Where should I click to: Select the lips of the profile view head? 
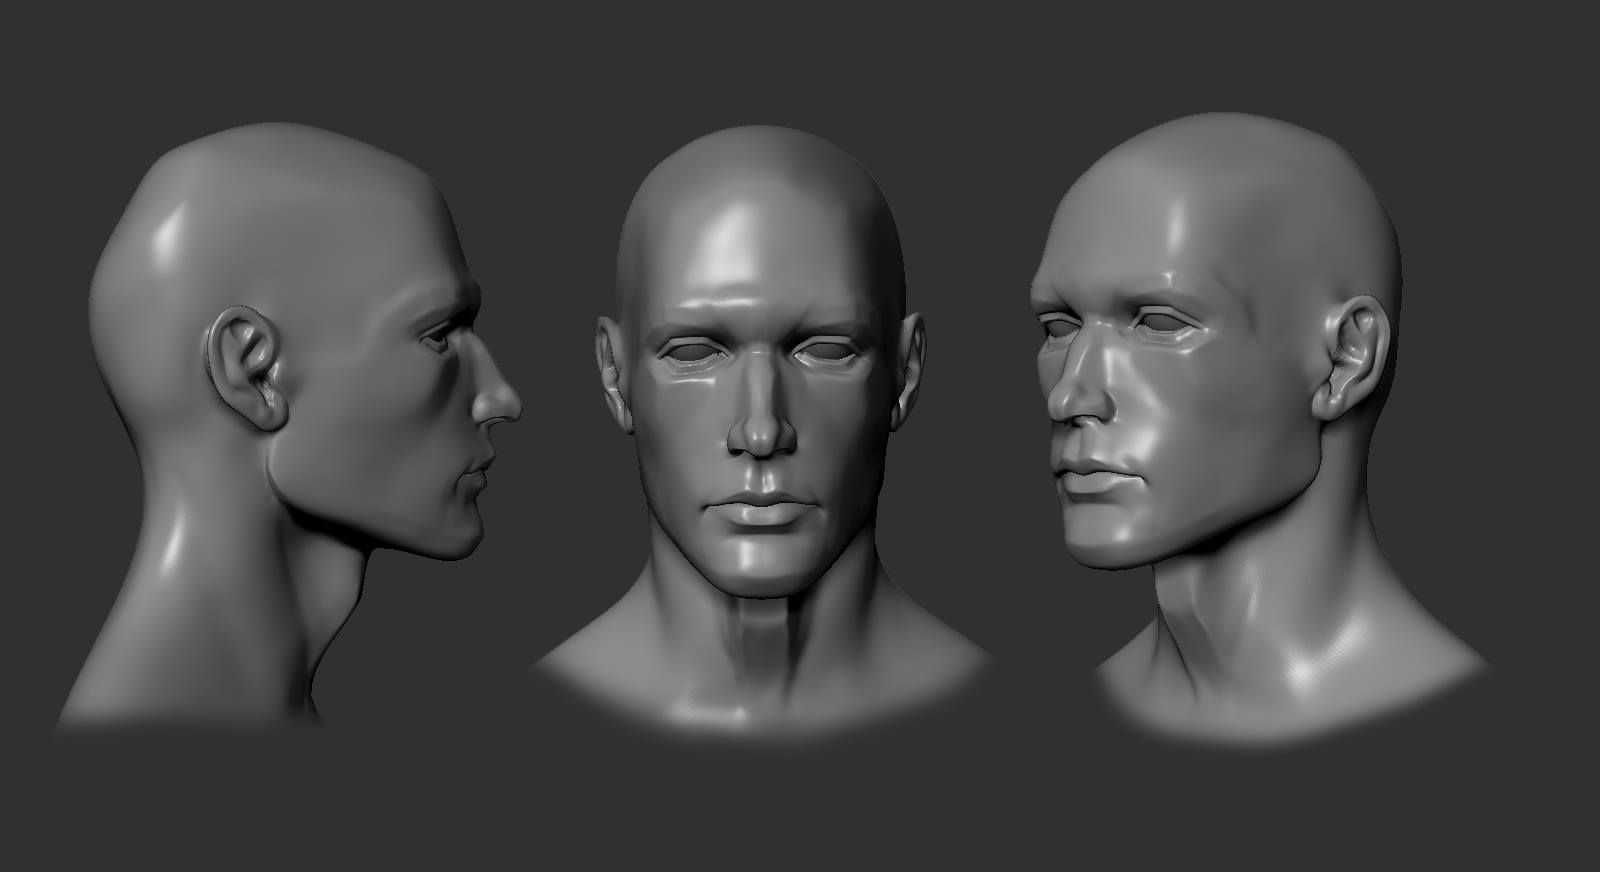(x=478, y=466)
